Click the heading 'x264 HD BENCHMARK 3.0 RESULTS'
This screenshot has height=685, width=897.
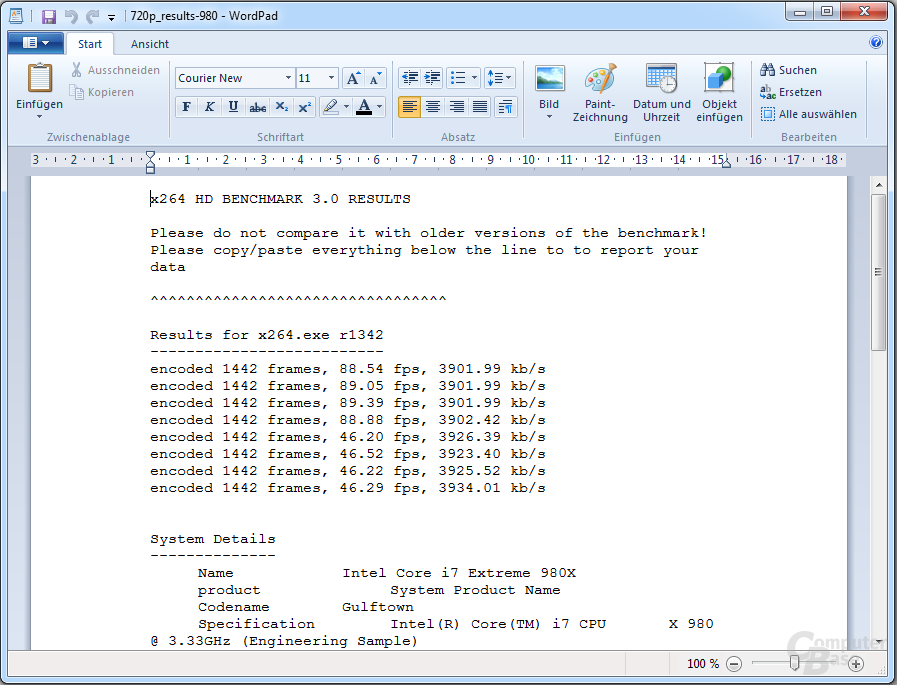click(280, 199)
